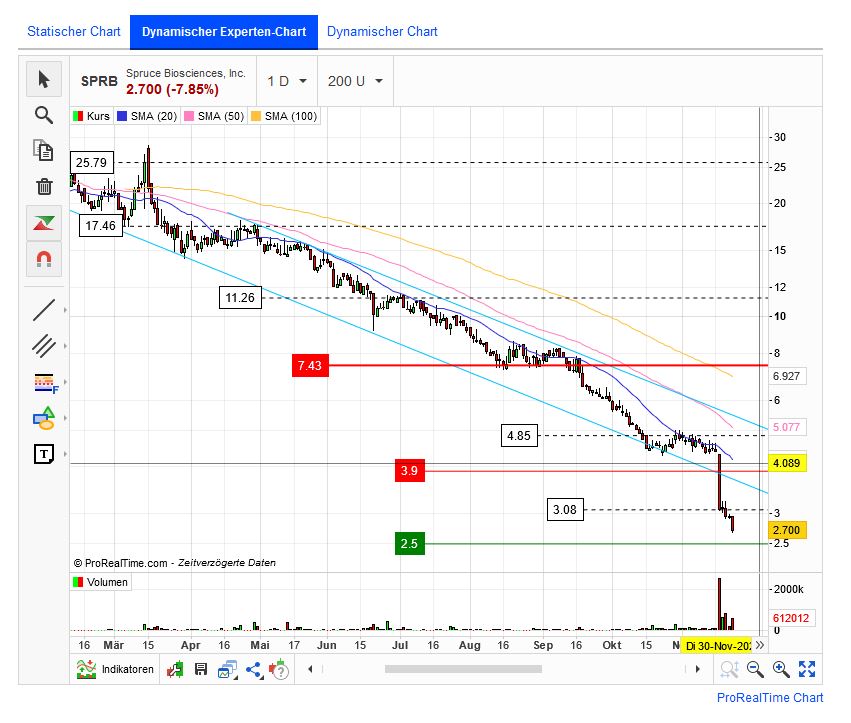Select the trendline drawing tool
The image size is (851, 723).
43,310
